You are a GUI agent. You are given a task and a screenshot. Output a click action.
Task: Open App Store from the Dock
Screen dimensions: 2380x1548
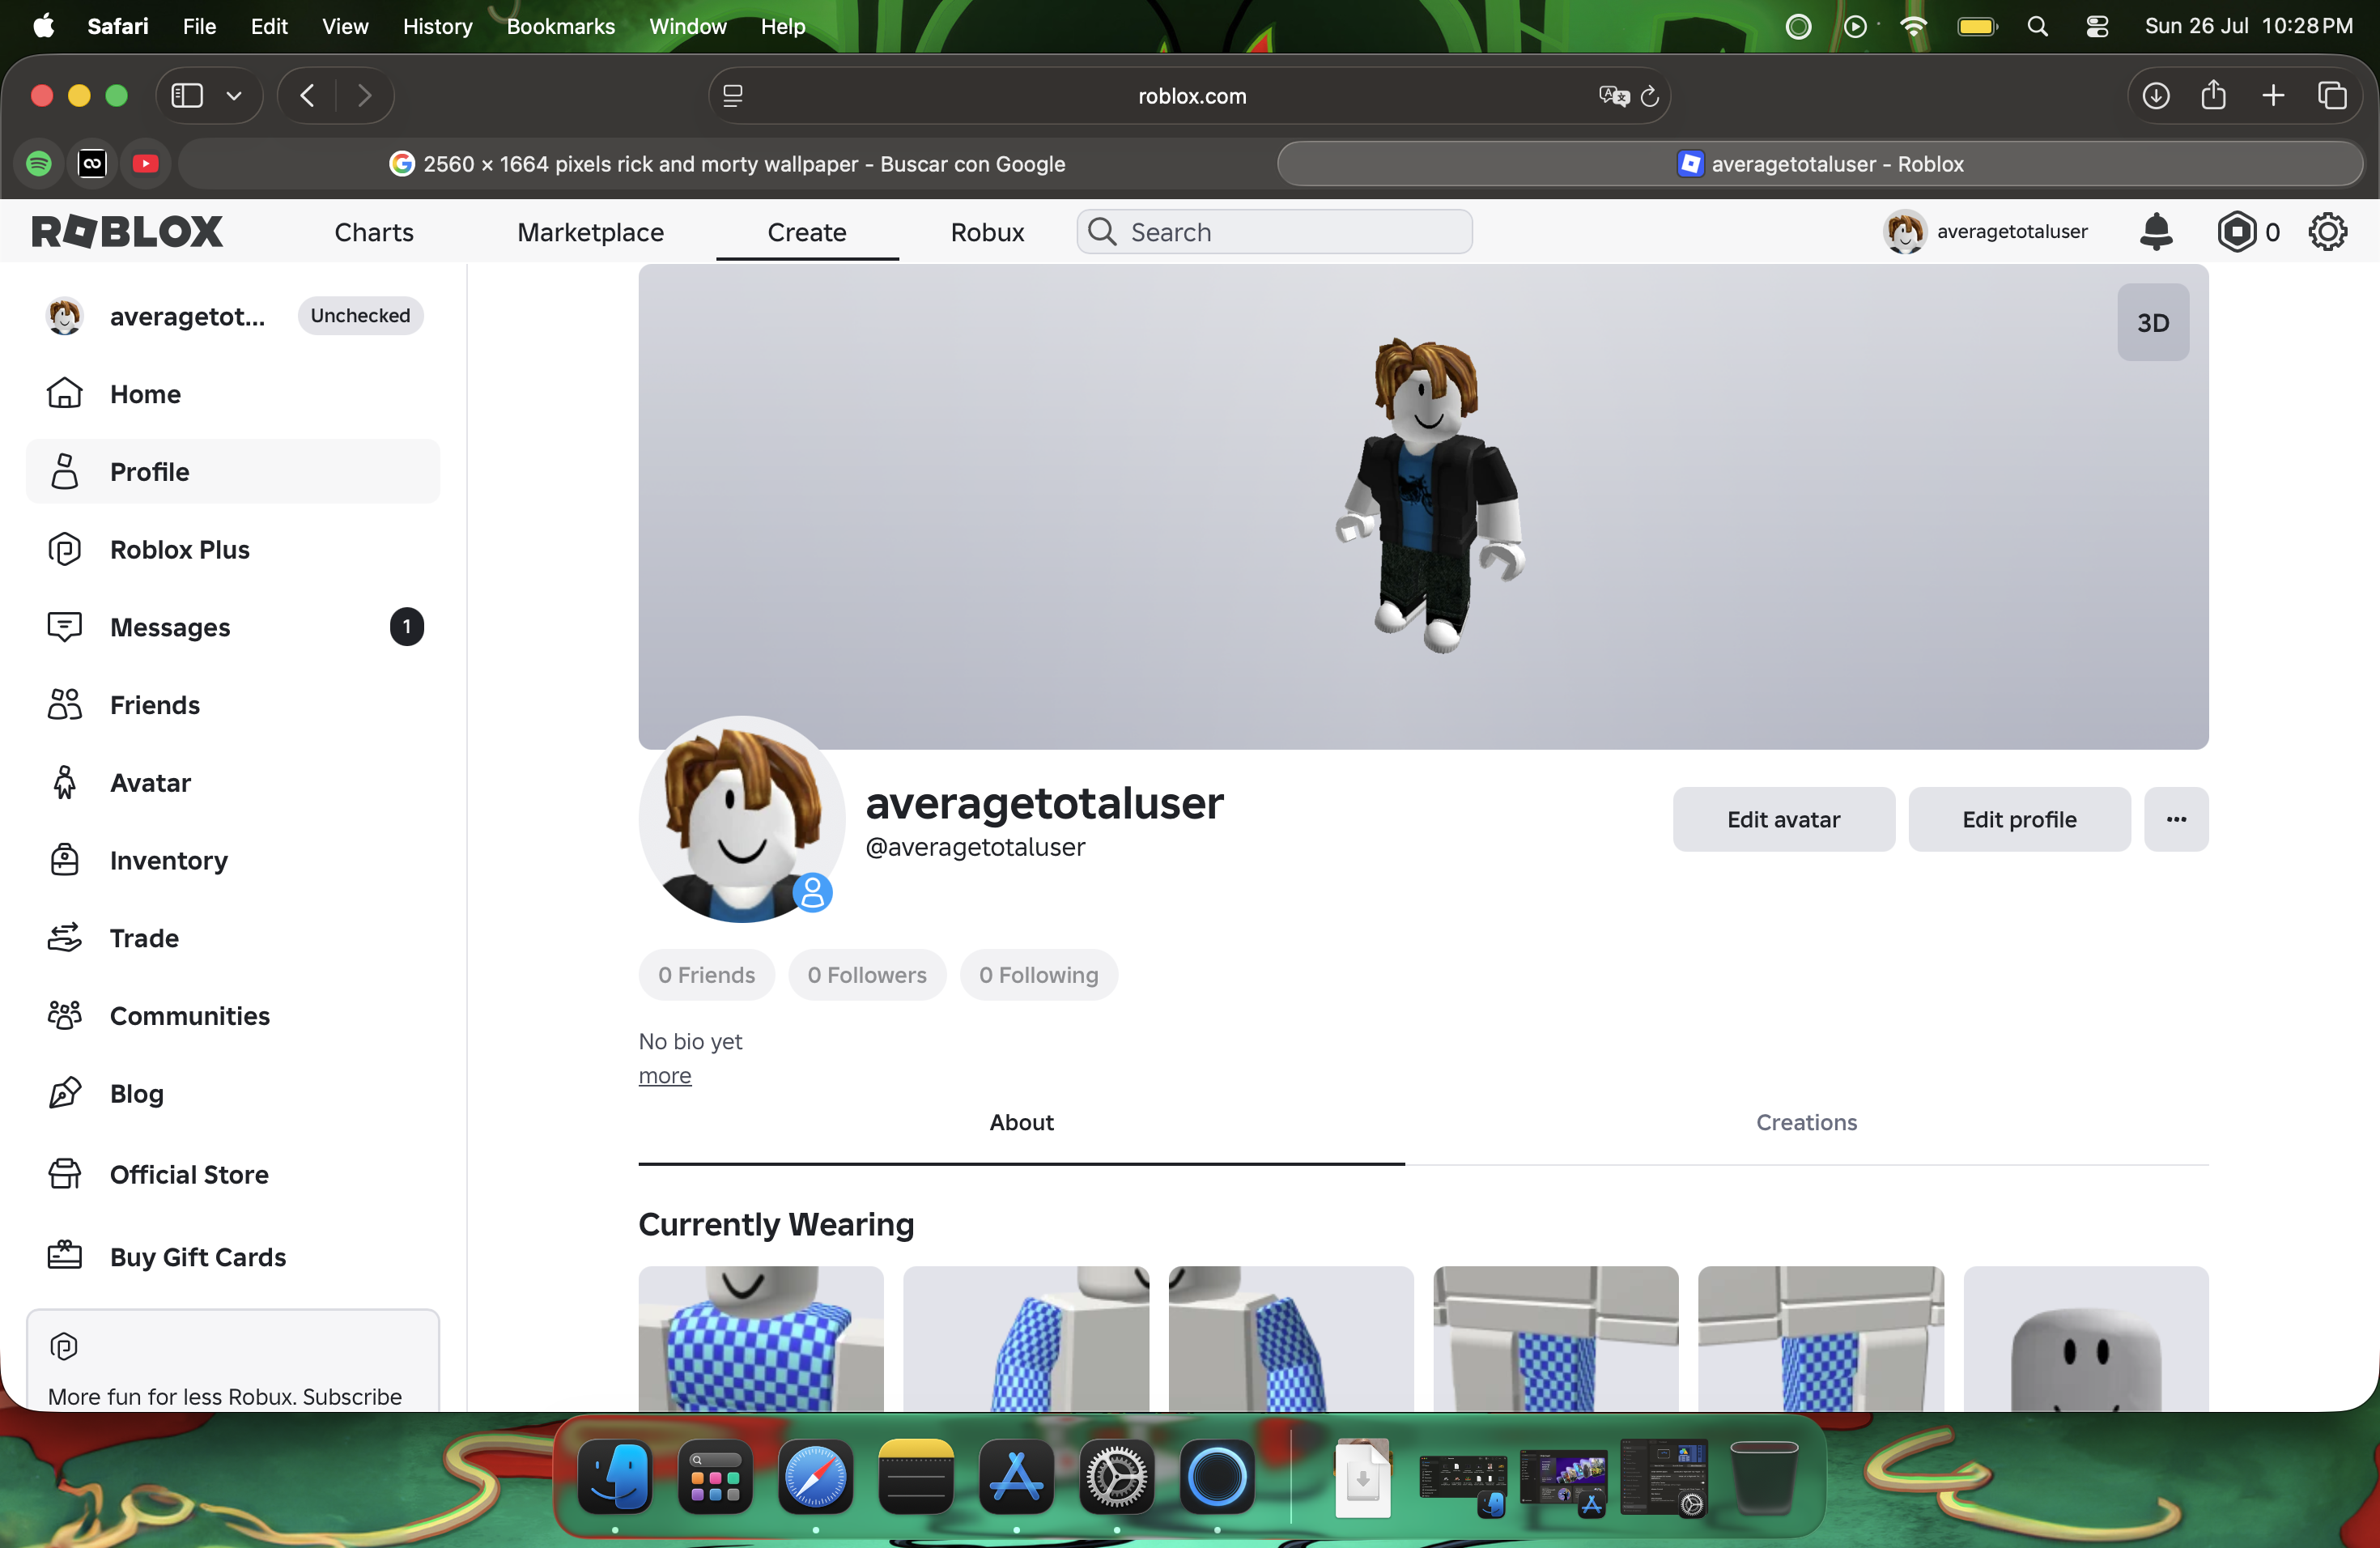click(1016, 1477)
